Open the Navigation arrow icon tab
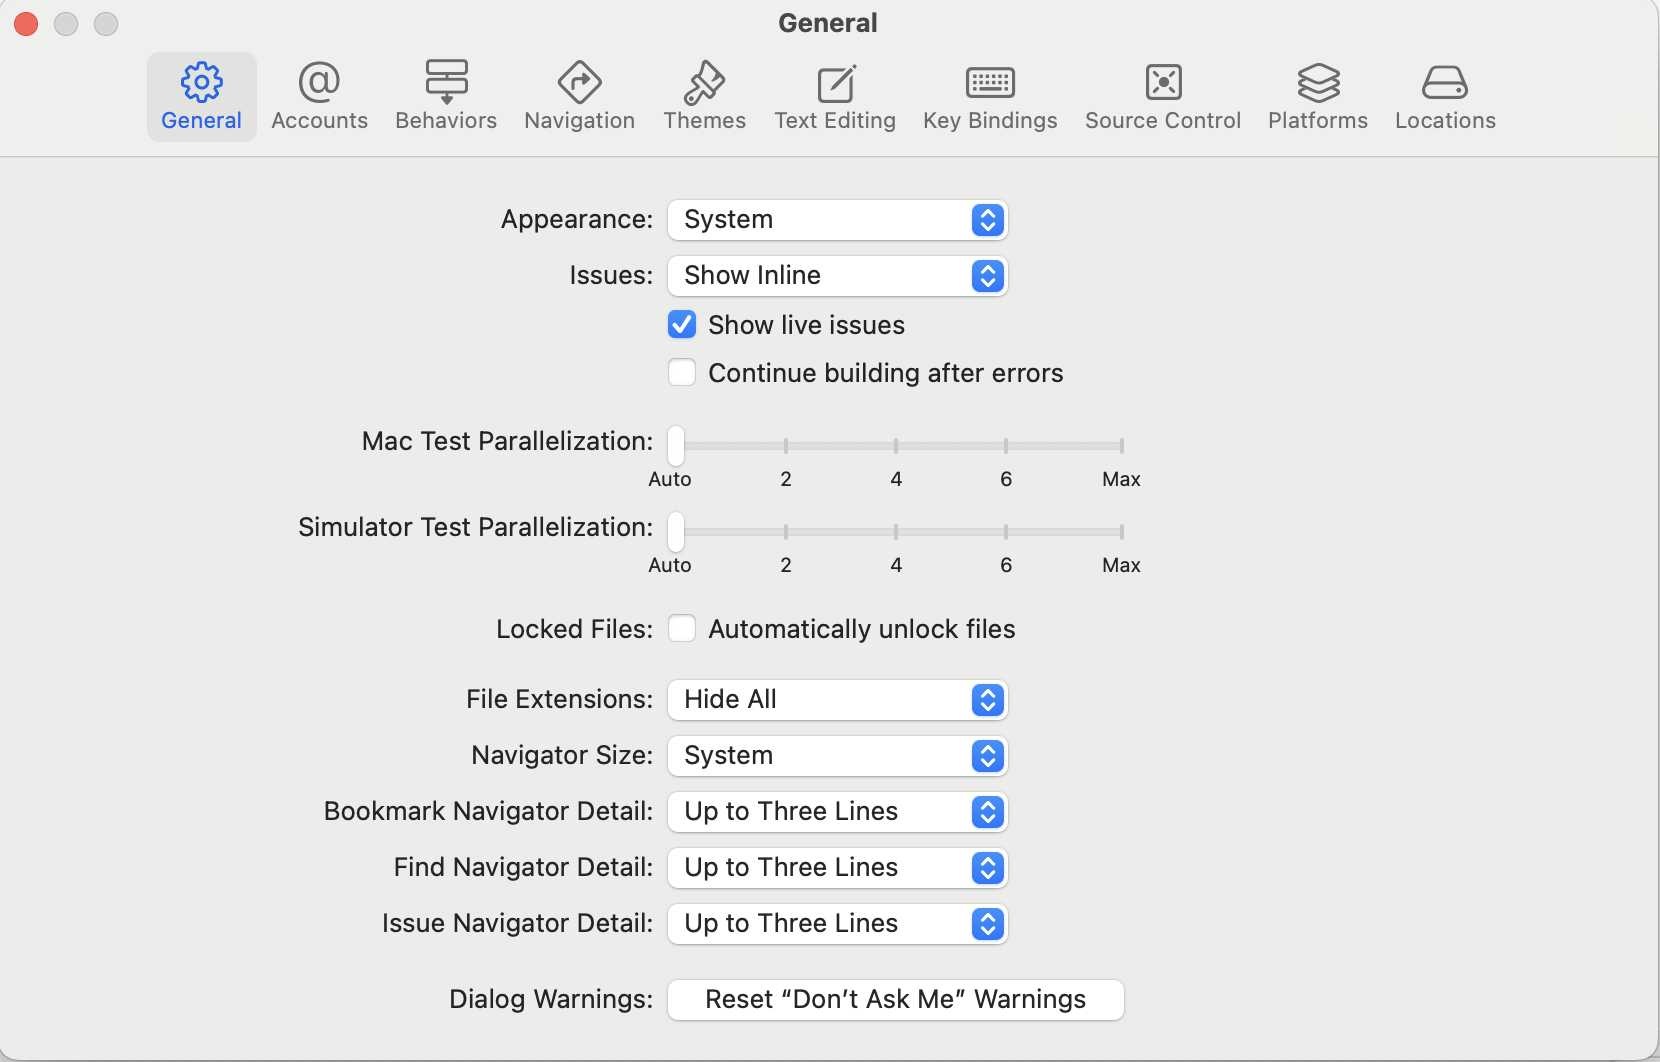Image resolution: width=1660 pixels, height=1062 pixels. (x=579, y=97)
